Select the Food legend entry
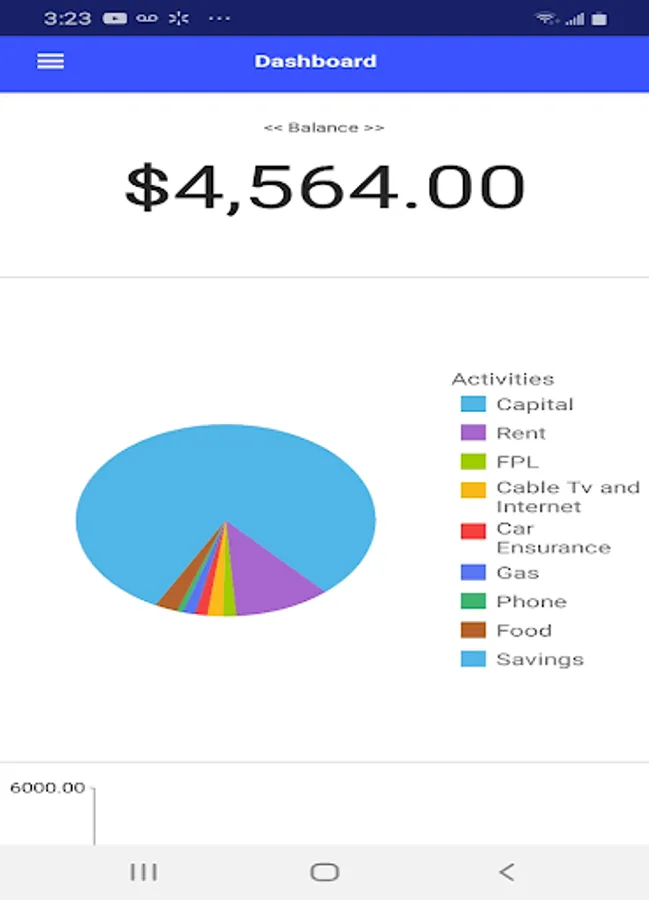649x900 pixels. tap(523, 631)
